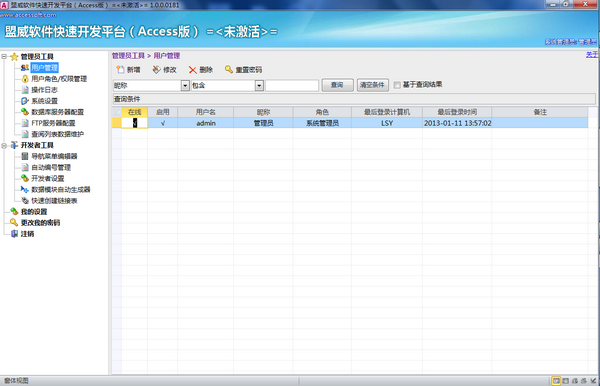Open the www.accessoft.com link
This screenshot has height=386, width=600.
coord(28,15)
